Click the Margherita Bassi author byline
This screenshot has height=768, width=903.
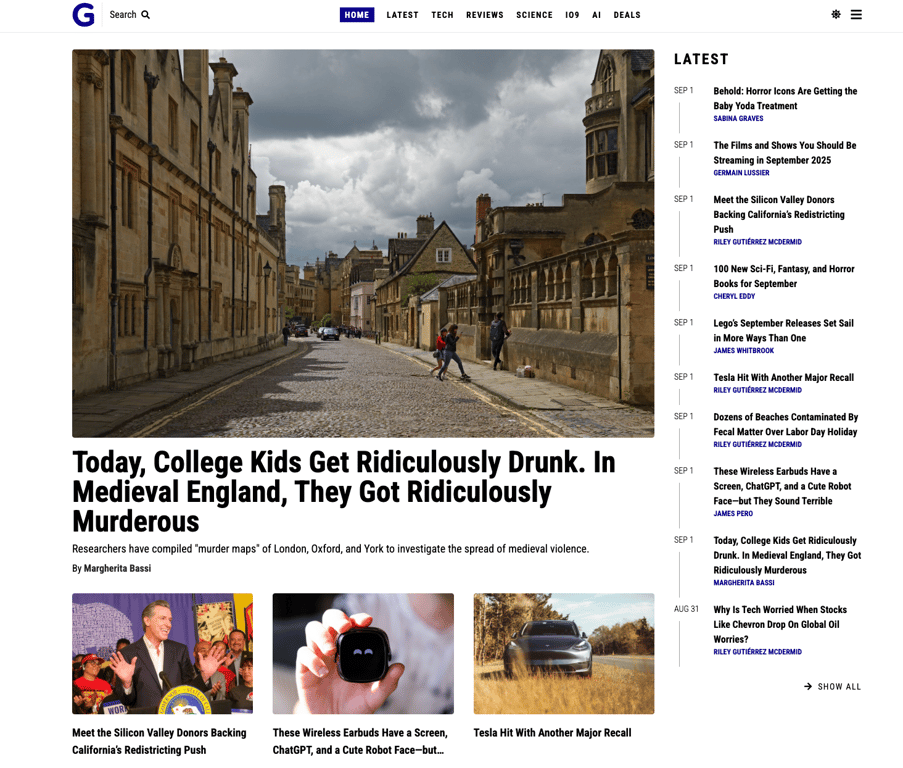111,568
